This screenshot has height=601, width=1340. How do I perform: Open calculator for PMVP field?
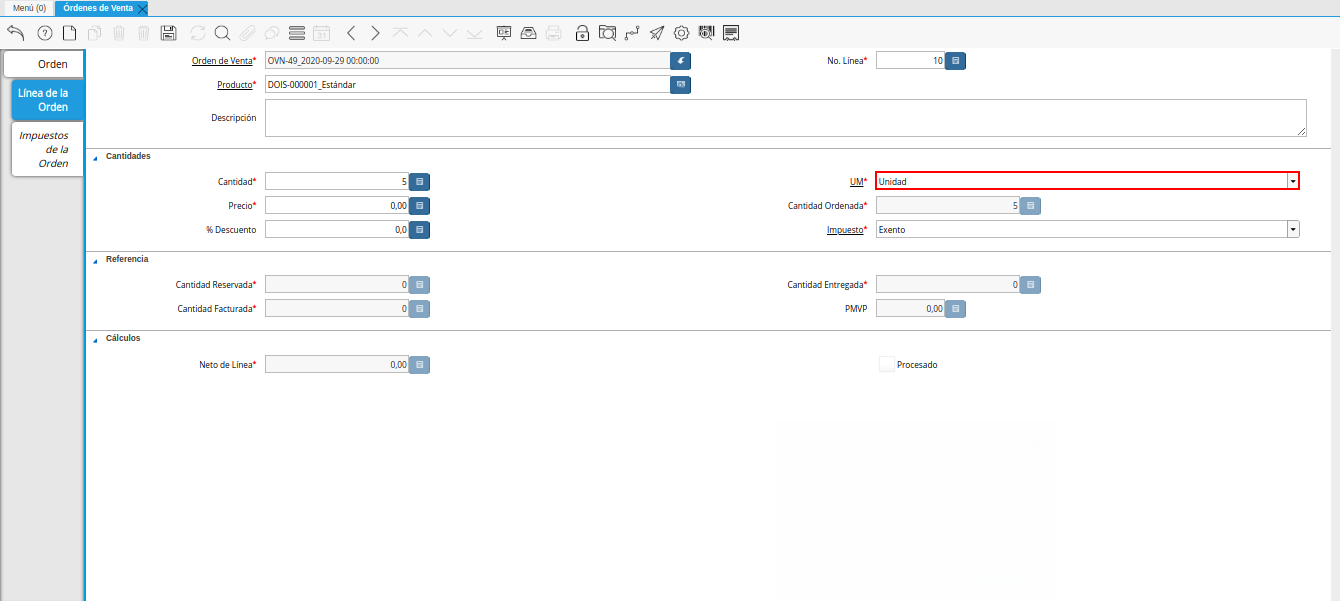pos(956,309)
